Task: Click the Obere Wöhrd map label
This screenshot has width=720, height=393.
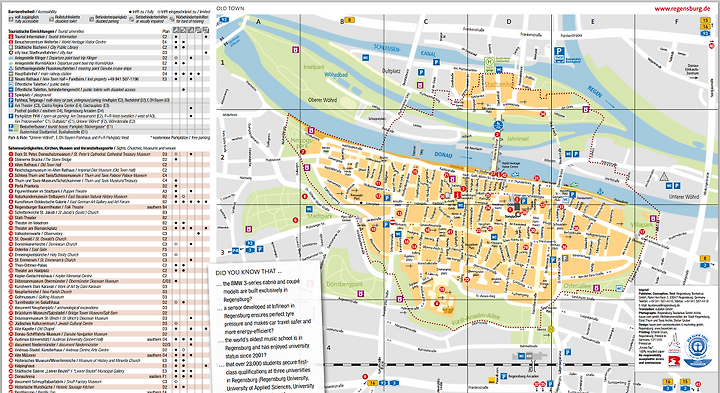Action: [322, 100]
